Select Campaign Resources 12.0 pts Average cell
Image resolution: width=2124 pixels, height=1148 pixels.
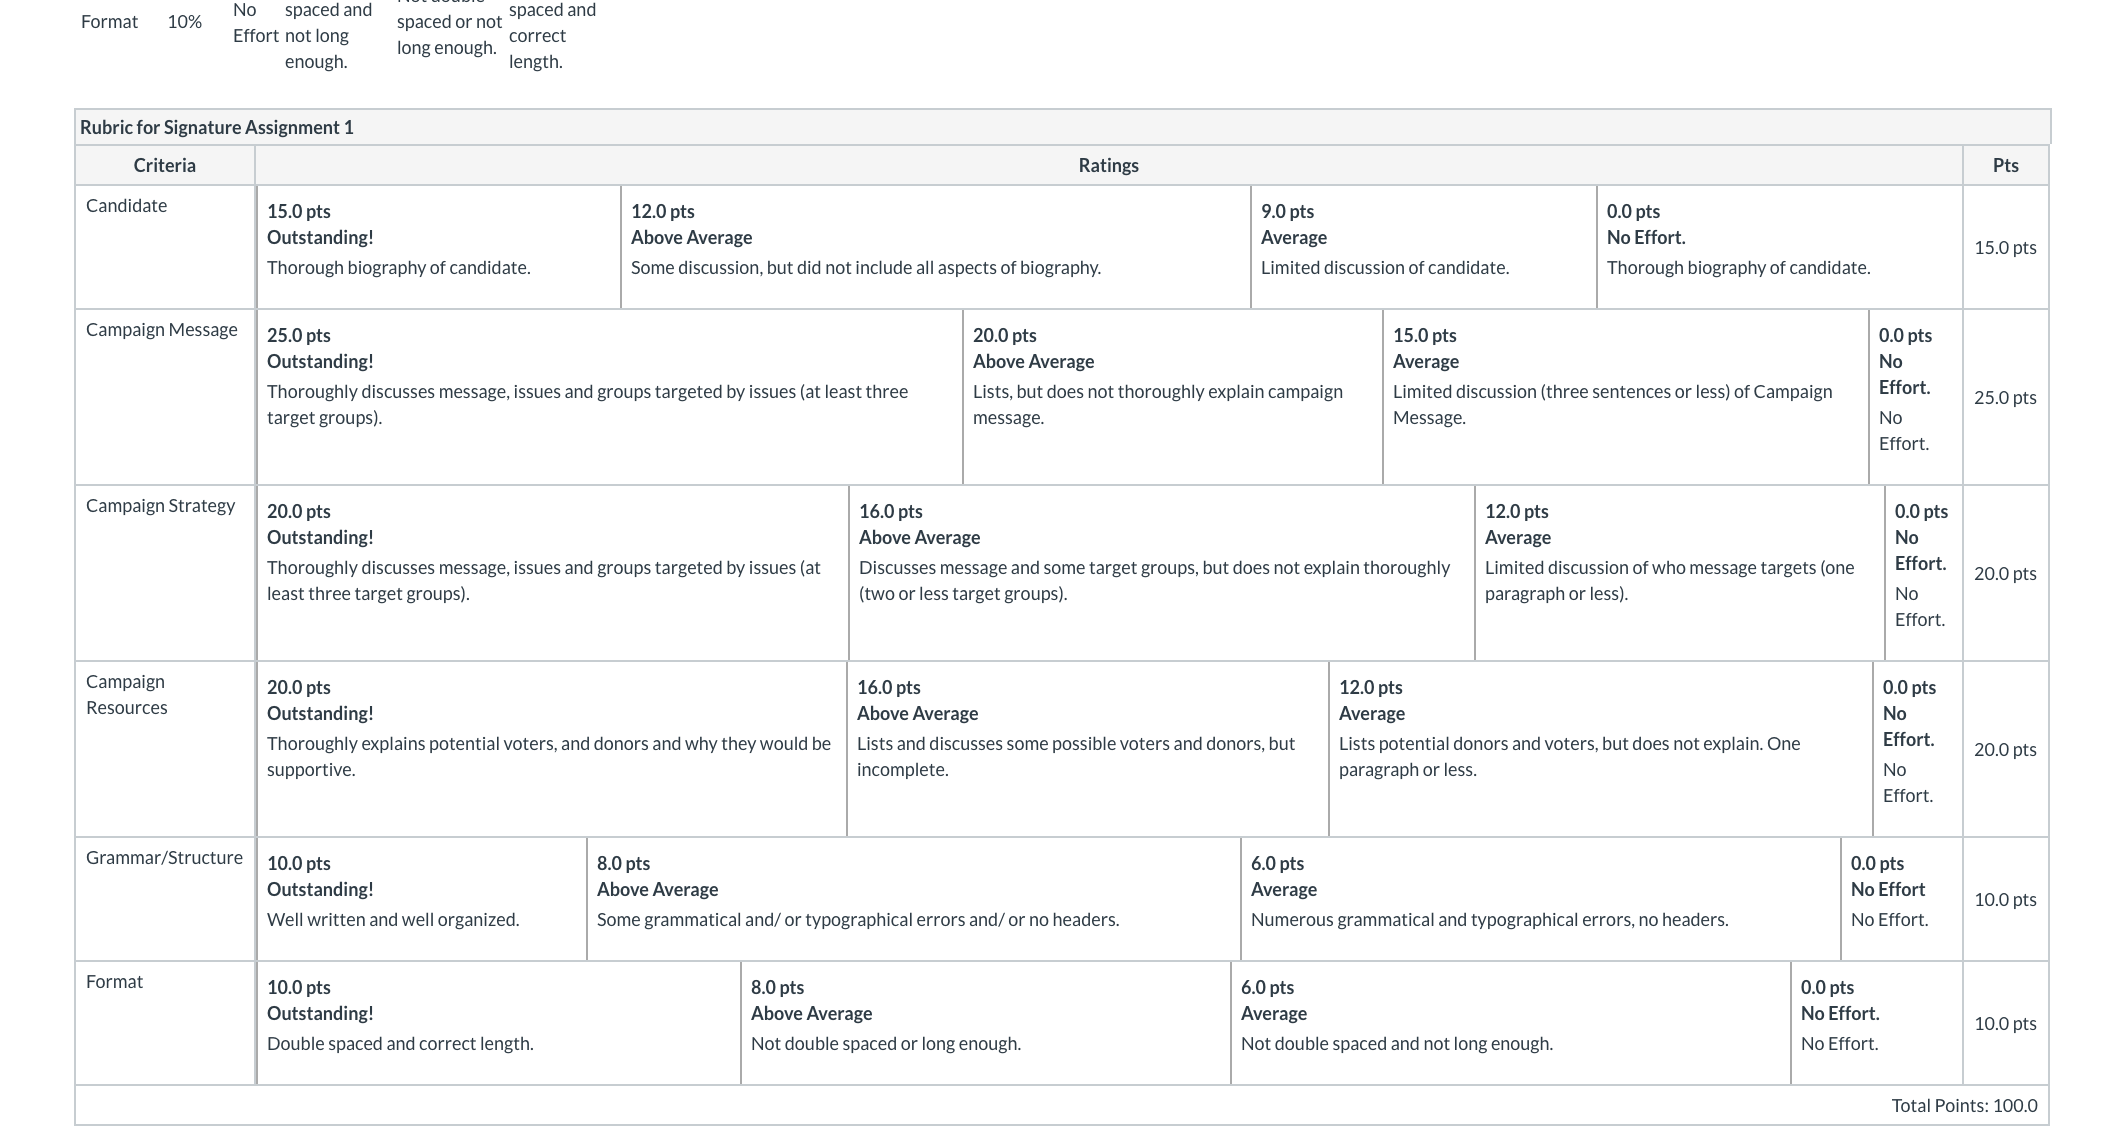click(x=1601, y=749)
